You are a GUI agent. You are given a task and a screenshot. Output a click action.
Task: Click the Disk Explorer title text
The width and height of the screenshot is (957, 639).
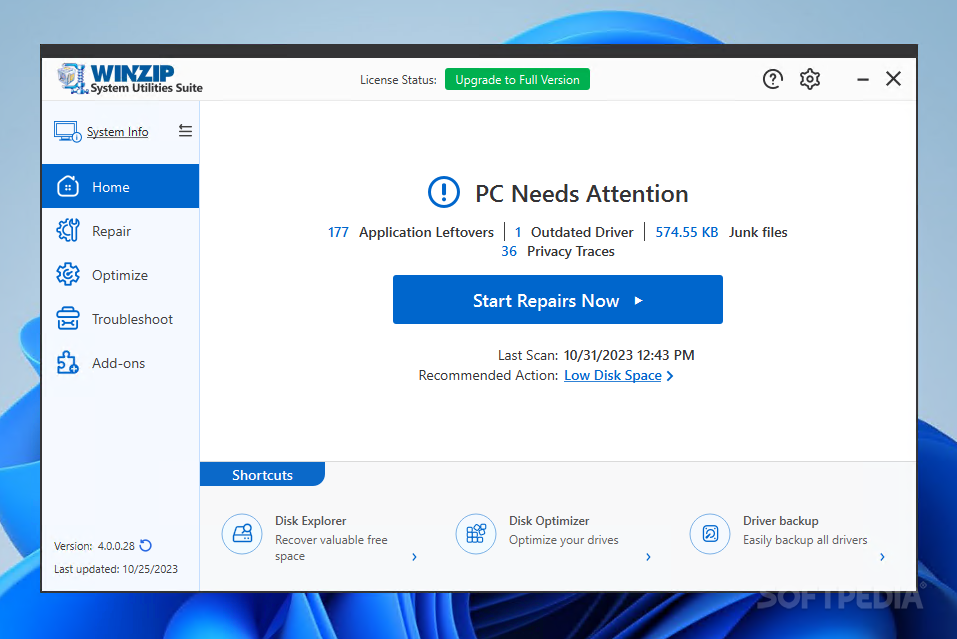[x=311, y=521]
